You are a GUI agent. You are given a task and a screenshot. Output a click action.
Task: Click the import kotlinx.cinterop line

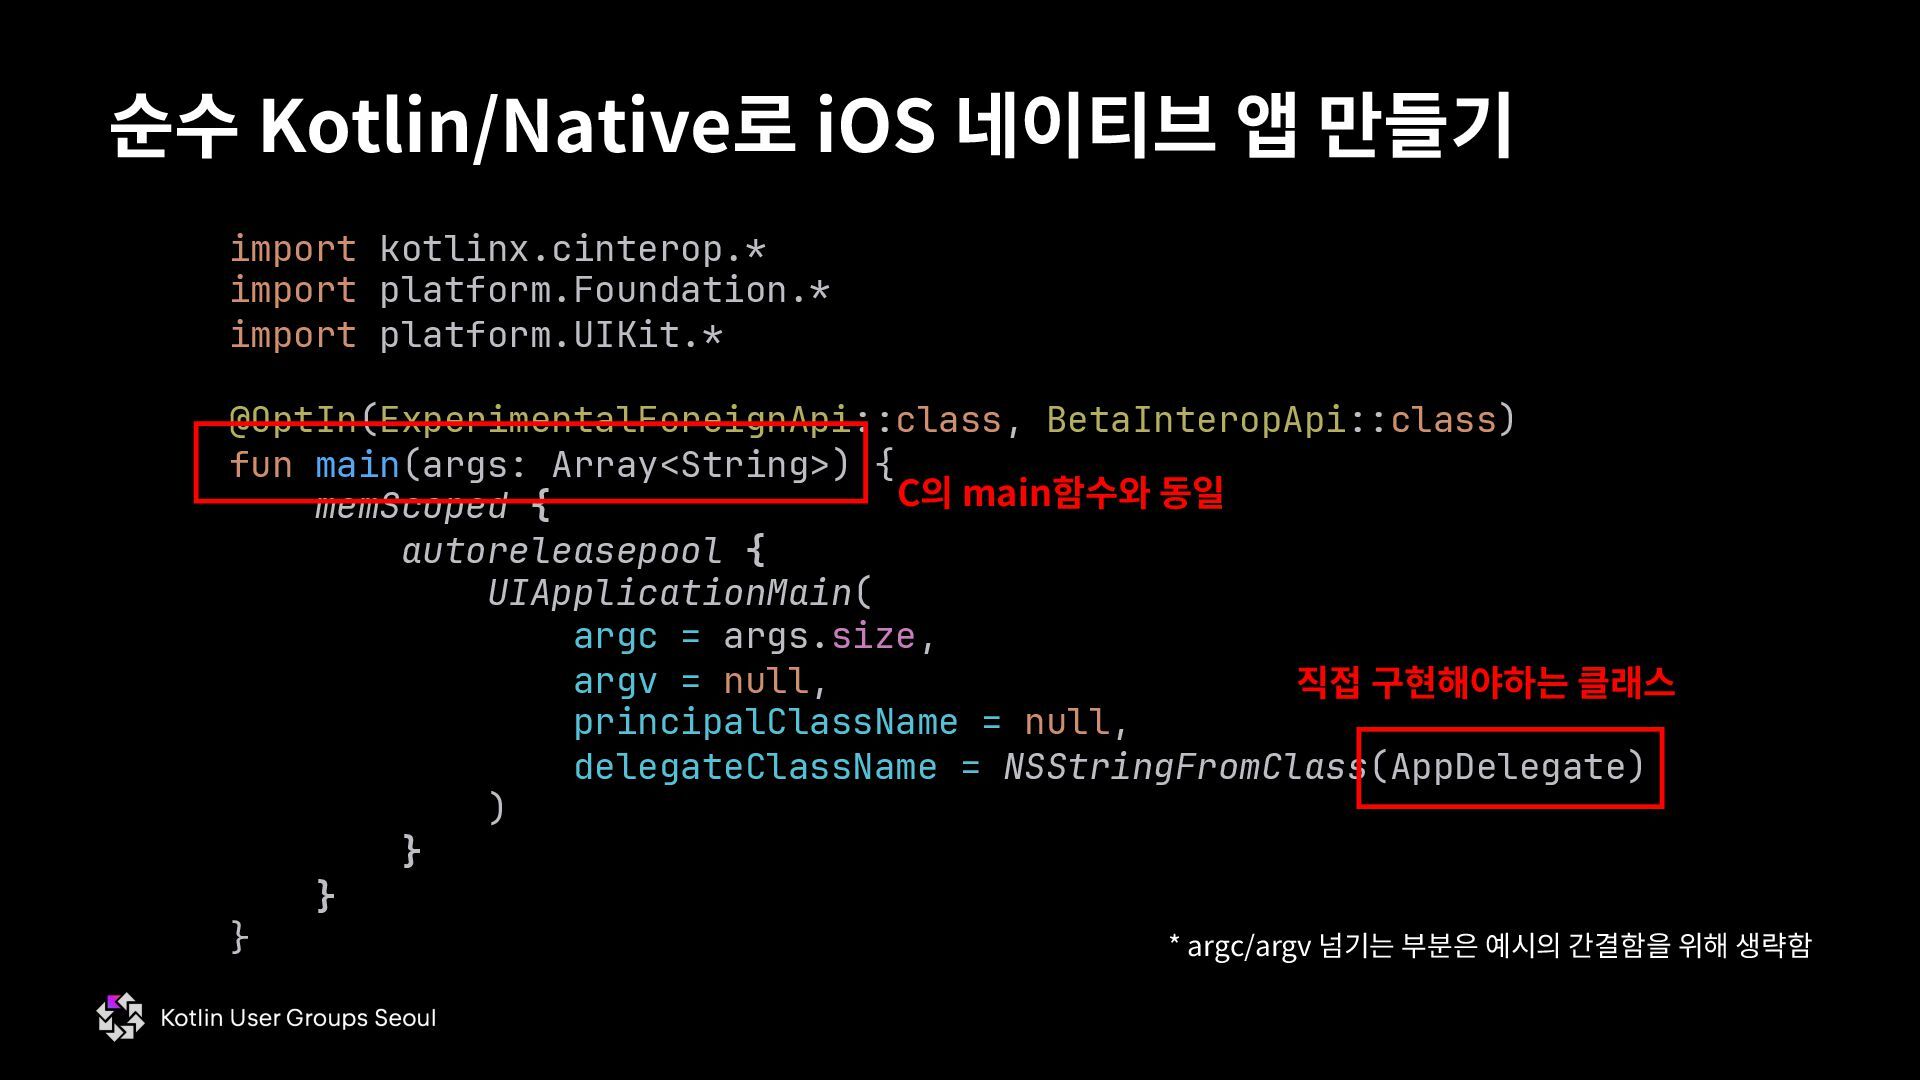[497, 248]
